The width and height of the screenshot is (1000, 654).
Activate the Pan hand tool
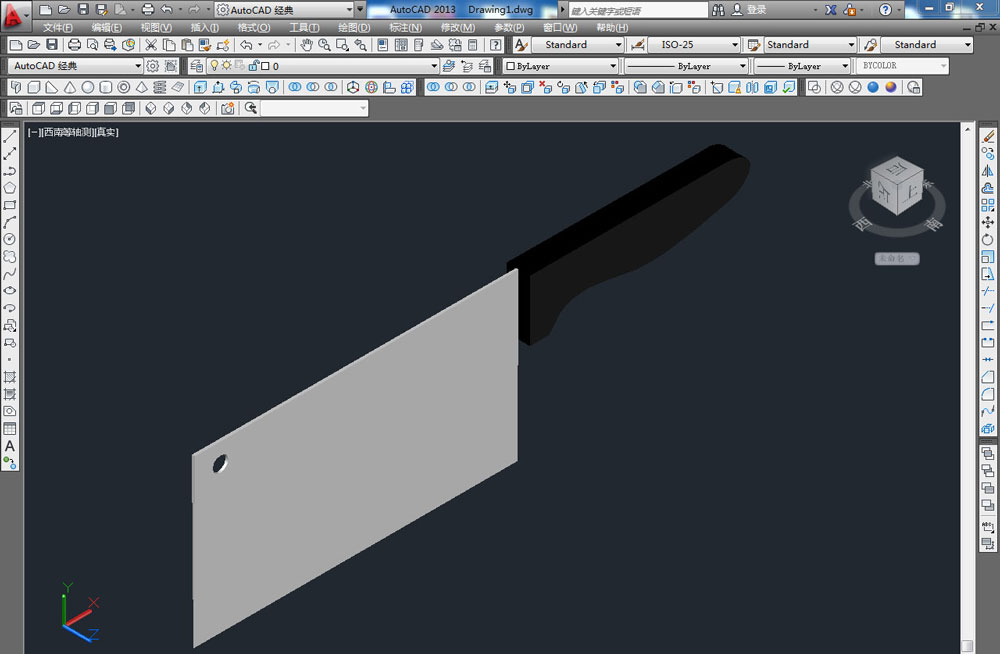[x=307, y=45]
